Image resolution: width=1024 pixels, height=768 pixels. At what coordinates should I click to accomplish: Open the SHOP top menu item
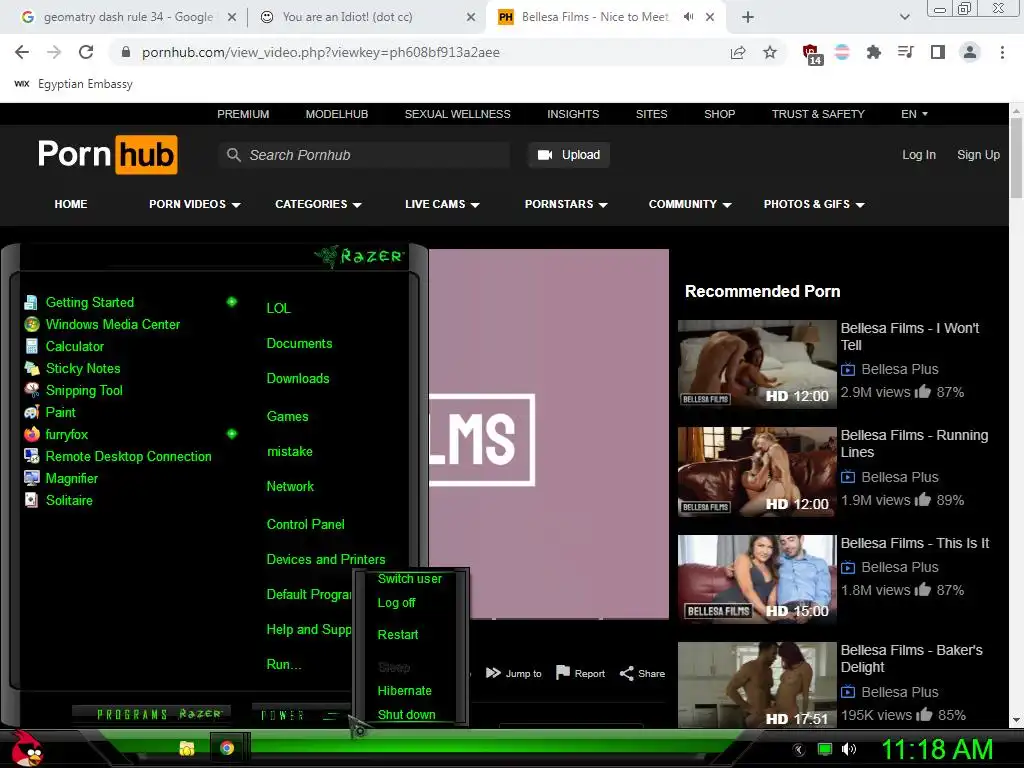719,114
